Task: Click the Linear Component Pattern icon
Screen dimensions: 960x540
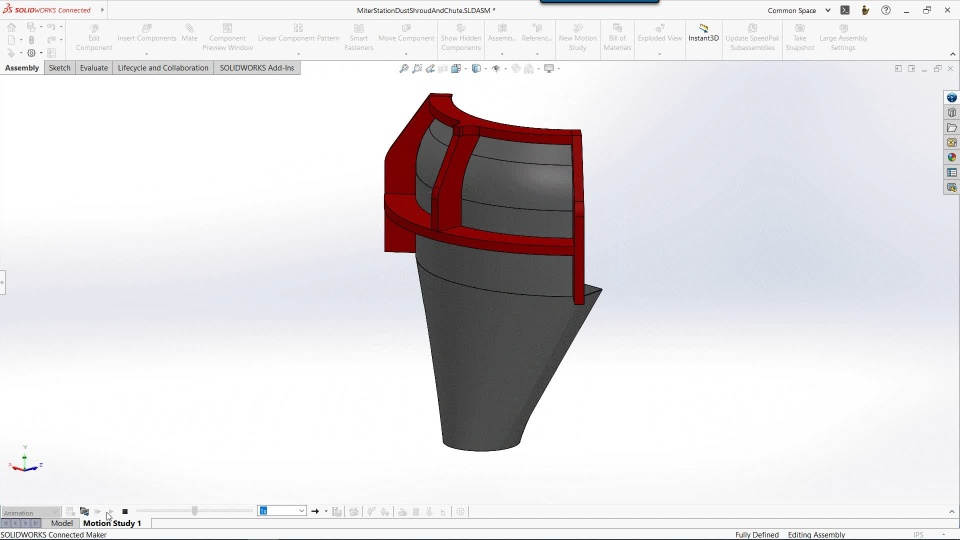Action: 298,28
